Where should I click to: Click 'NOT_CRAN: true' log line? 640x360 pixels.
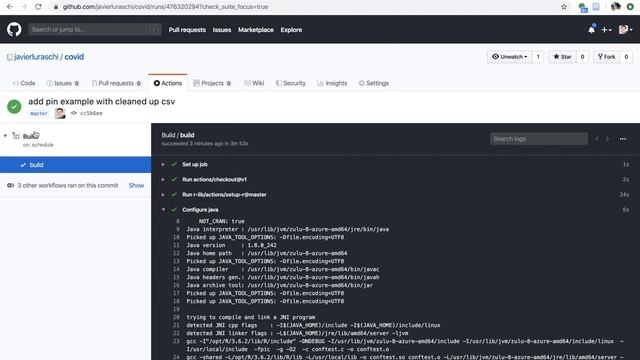222,221
